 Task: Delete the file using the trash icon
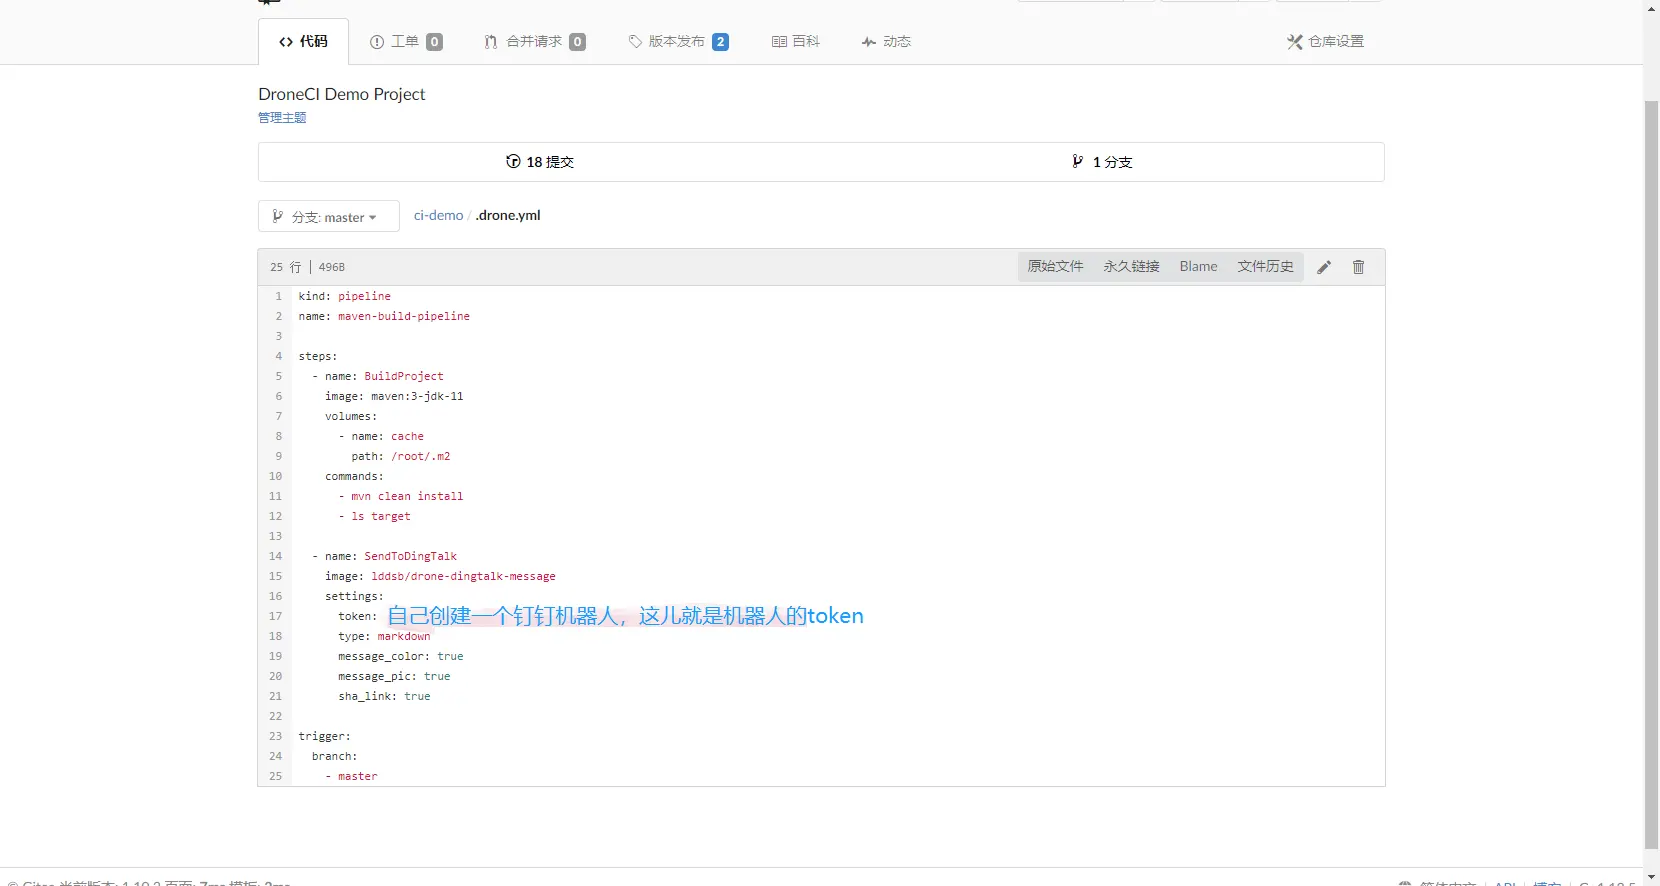pos(1358,267)
